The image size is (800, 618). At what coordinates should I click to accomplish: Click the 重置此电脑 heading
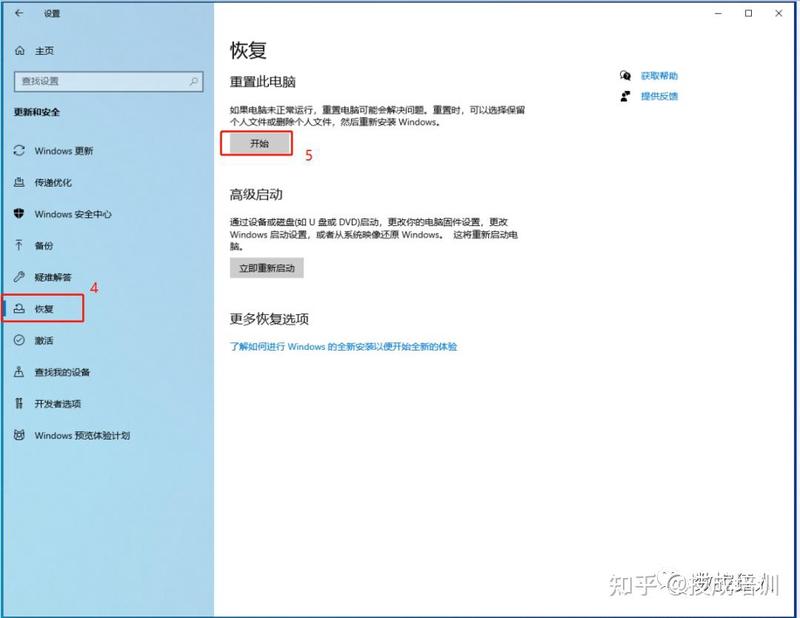(x=263, y=82)
